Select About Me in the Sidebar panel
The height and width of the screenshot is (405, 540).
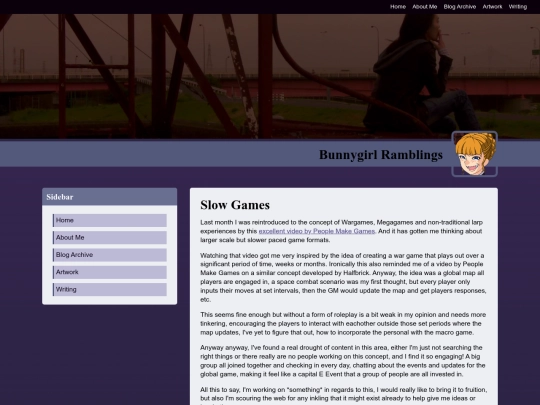[110, 238]
